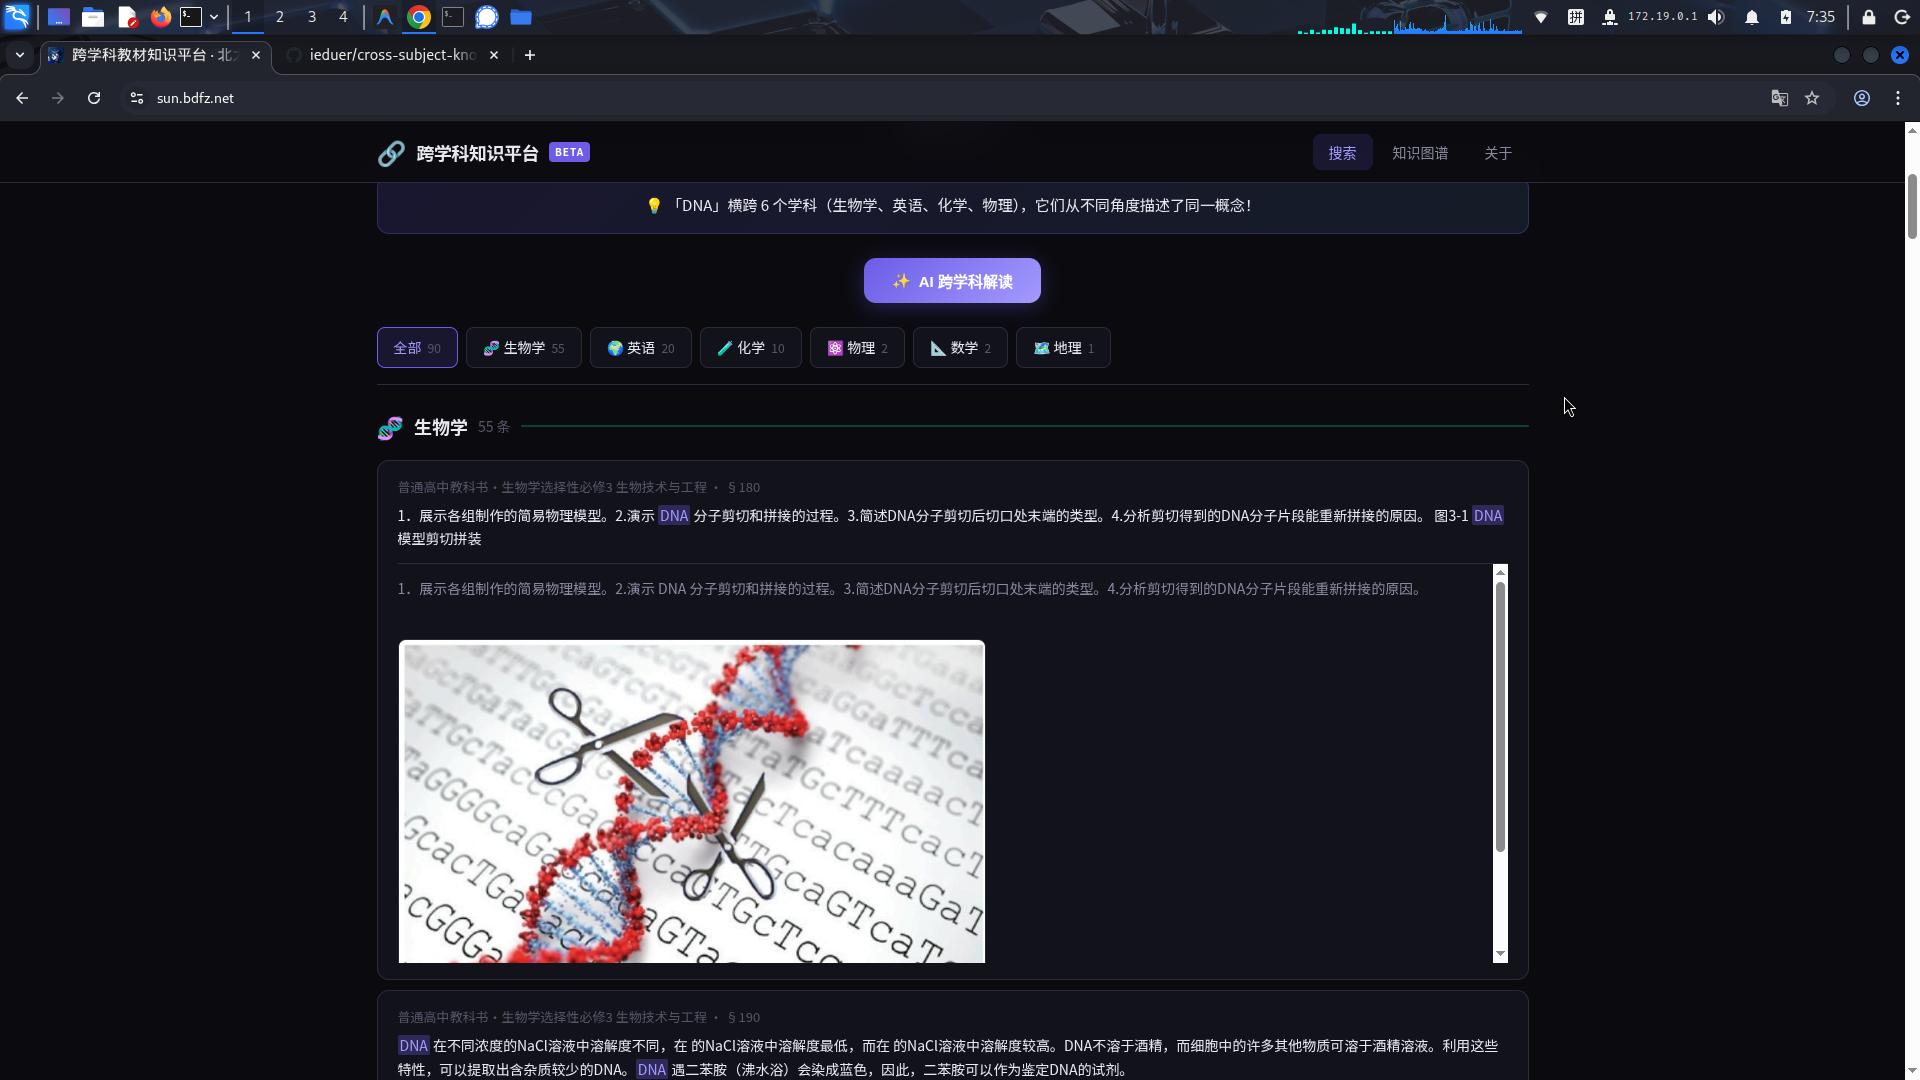Click the site information icon in address bar
The image size is (1920, 1080).
coord(137,98)
